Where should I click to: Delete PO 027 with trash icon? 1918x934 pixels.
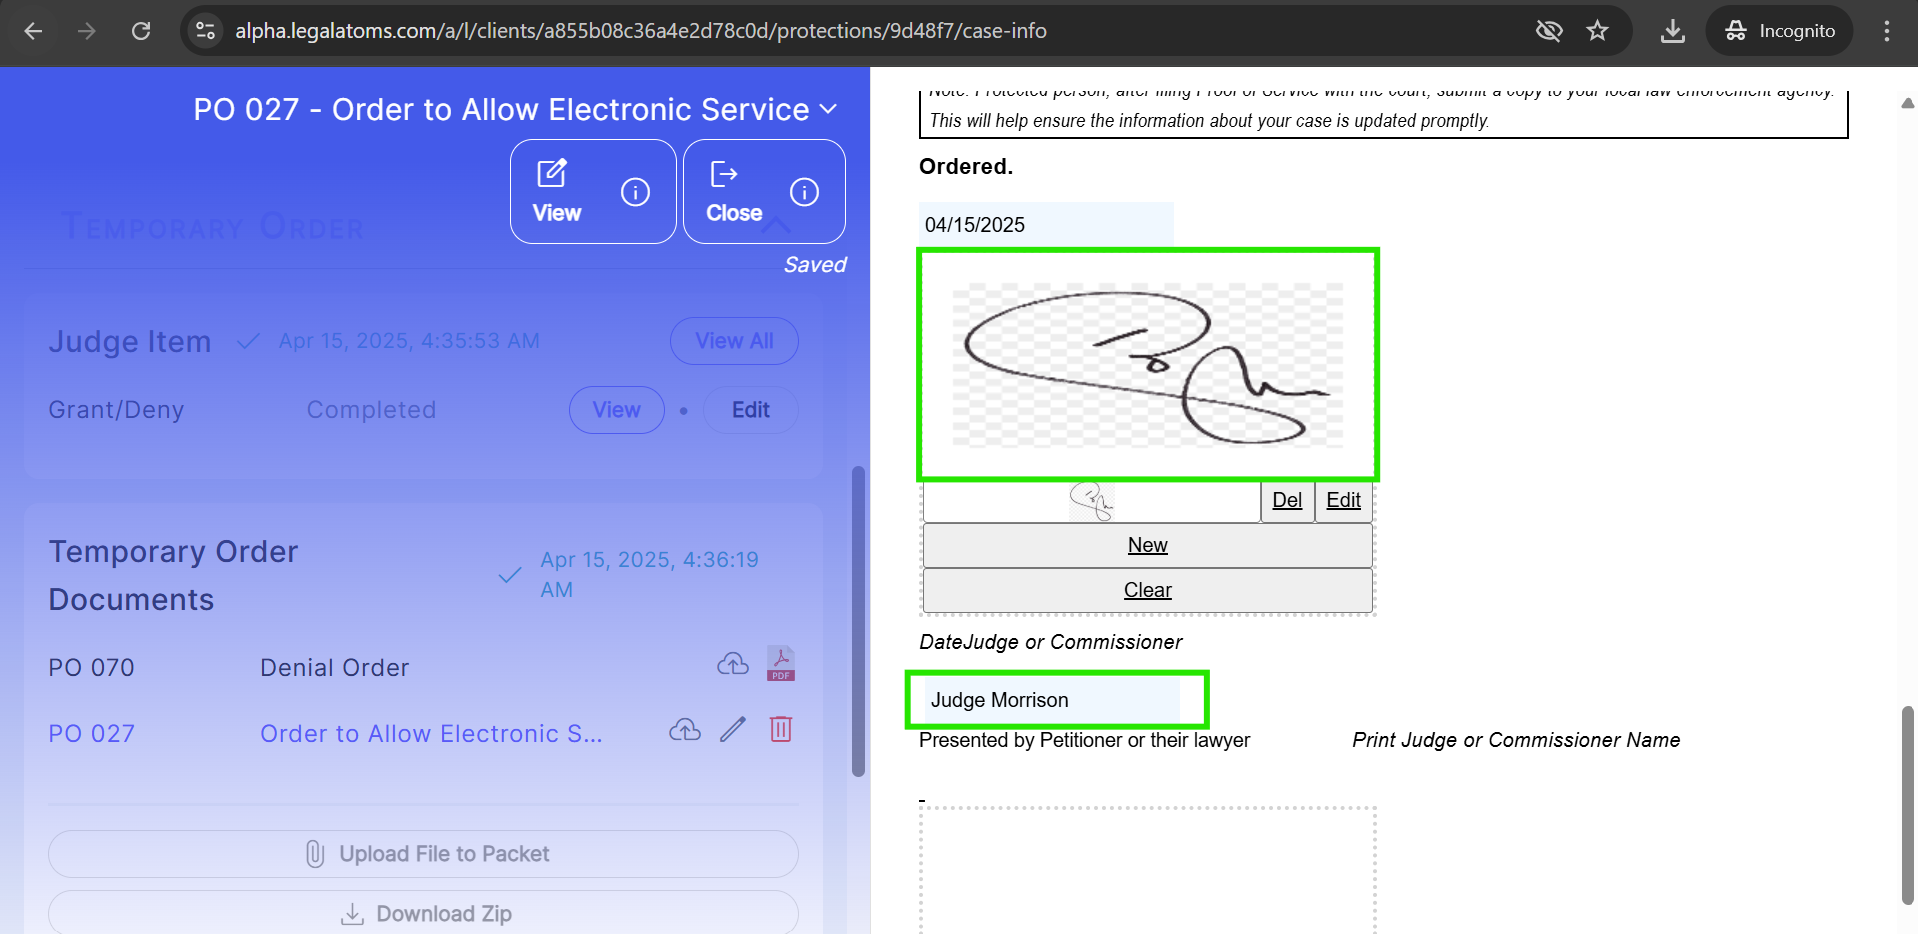[x=781, y=729]
